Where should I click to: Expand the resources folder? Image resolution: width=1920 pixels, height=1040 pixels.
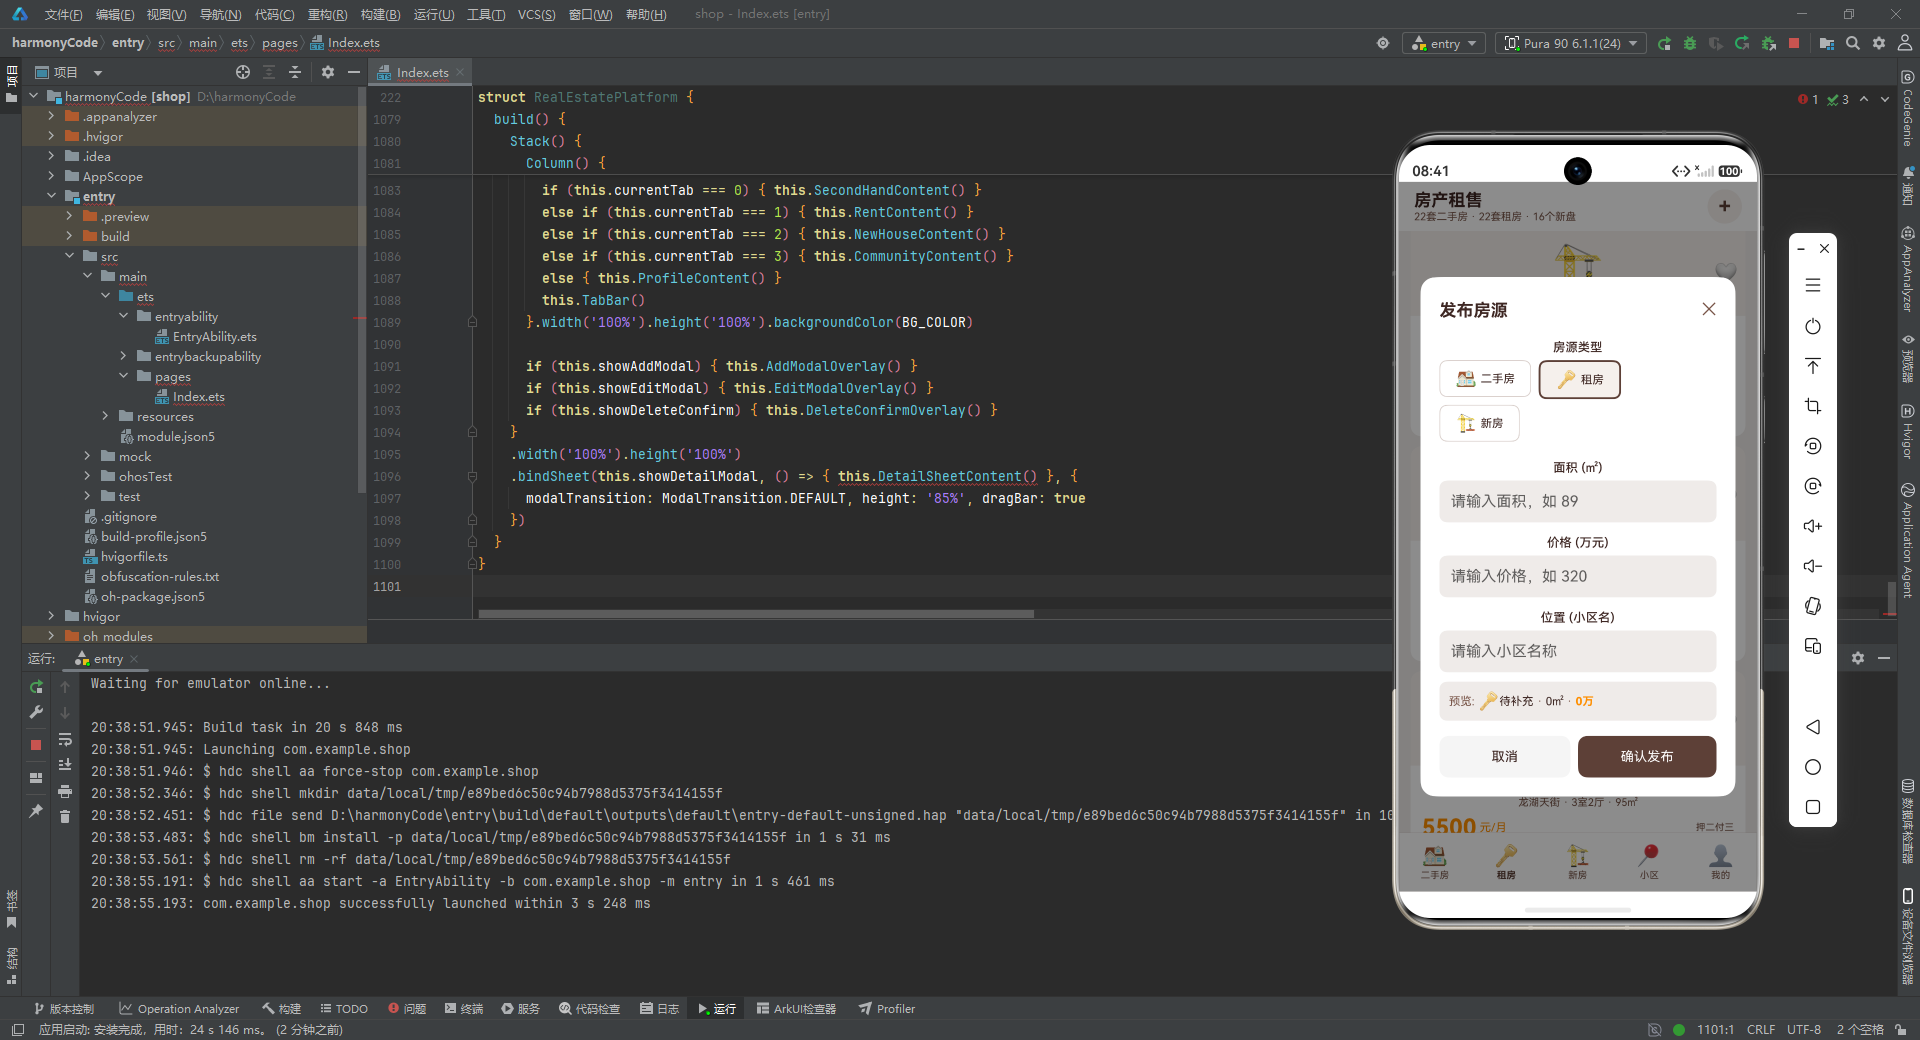(x=105, y=416)
